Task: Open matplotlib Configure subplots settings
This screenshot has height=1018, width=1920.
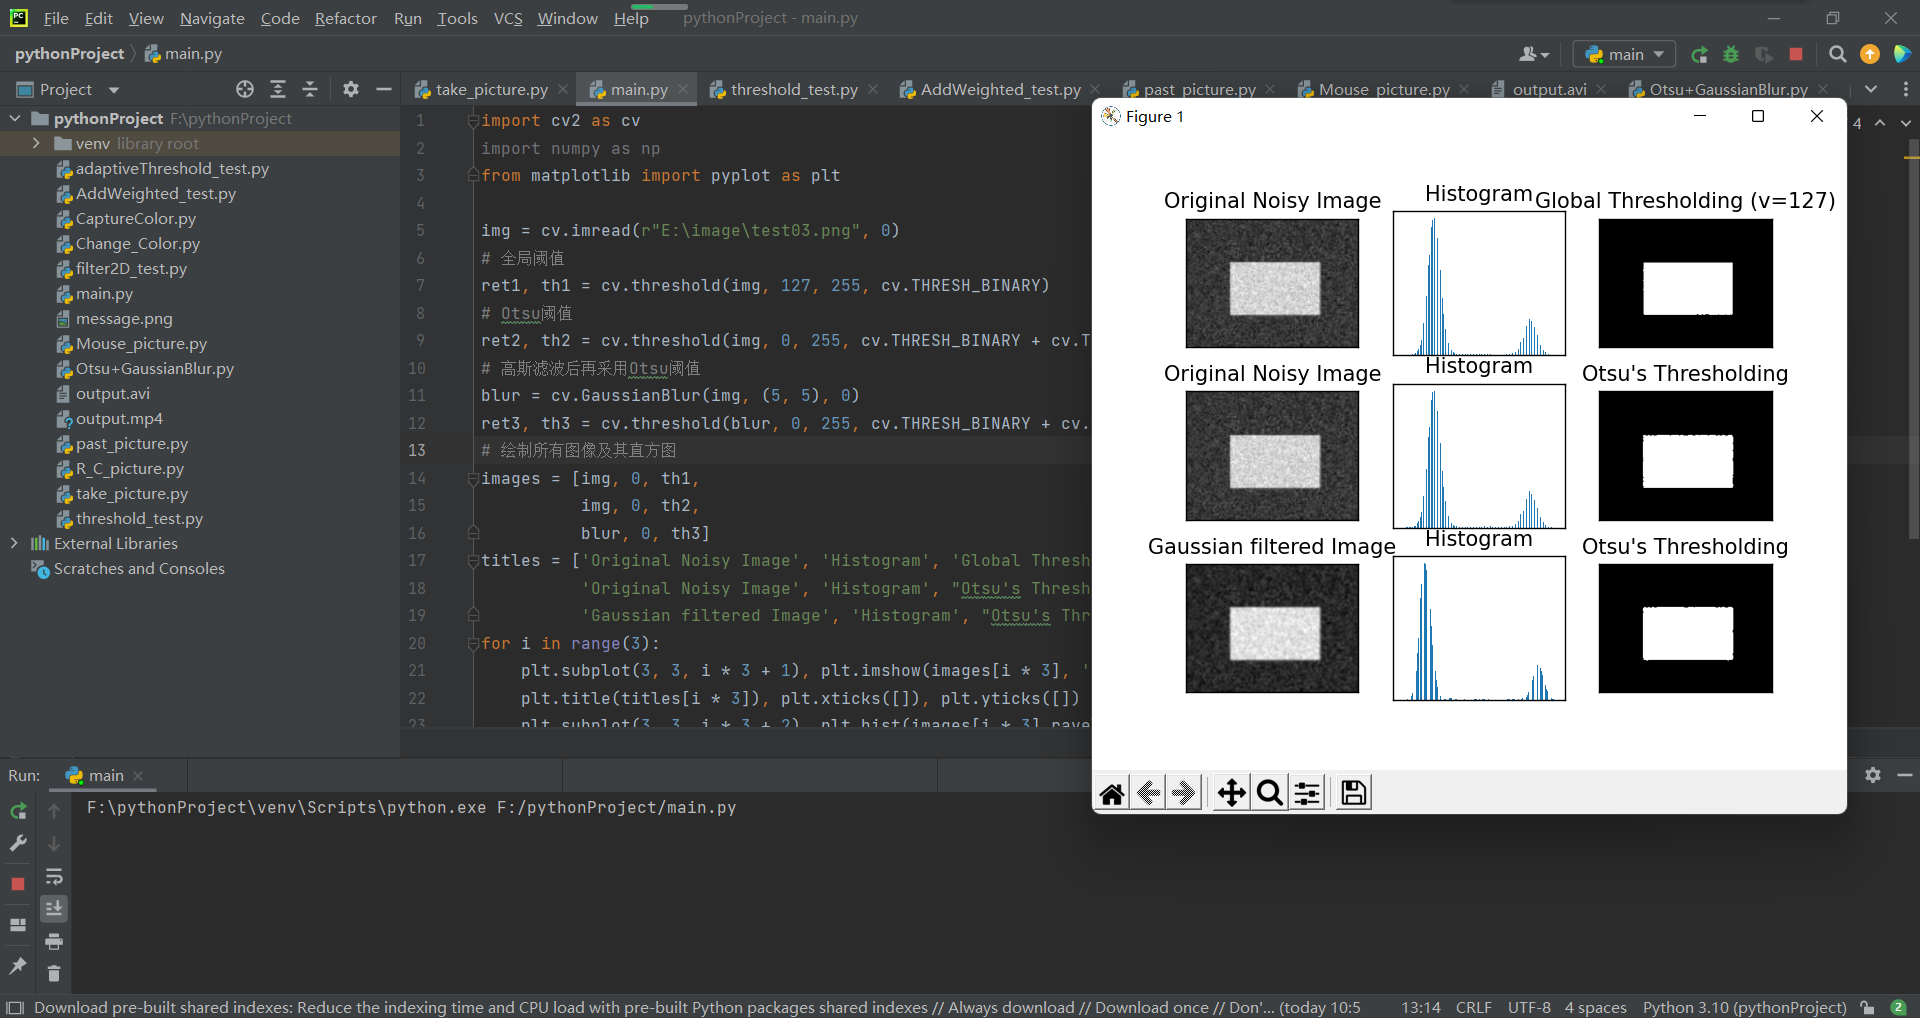Action: point(1307,793)
